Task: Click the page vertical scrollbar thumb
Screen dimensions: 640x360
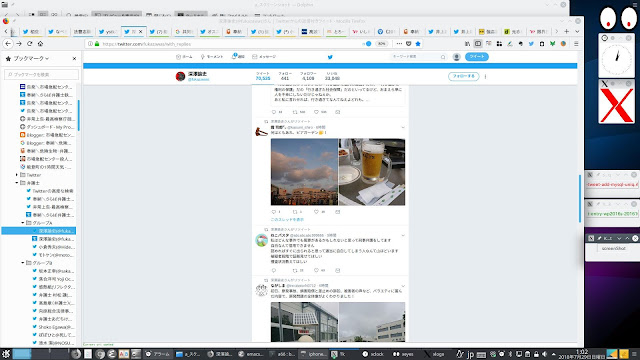Action: (580, 198)
